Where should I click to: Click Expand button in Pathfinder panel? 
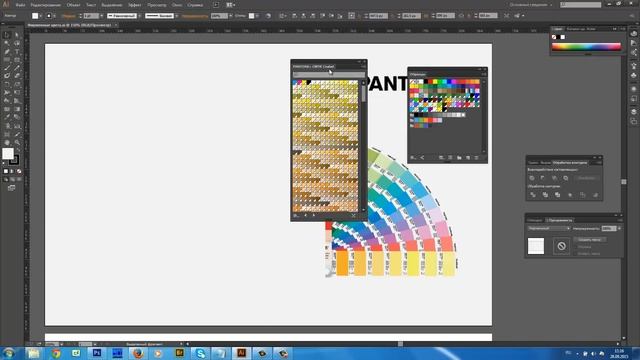[586, 178]
